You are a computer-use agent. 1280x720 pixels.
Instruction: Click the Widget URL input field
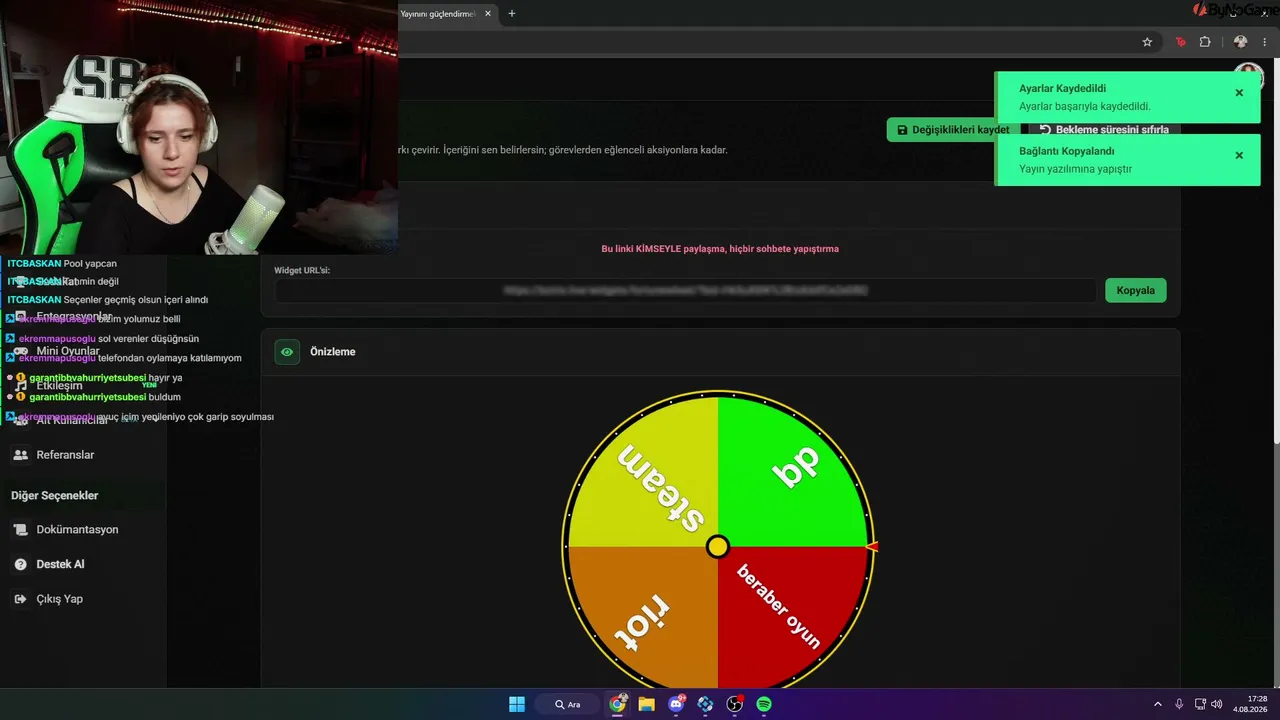(x=685, y=290)
